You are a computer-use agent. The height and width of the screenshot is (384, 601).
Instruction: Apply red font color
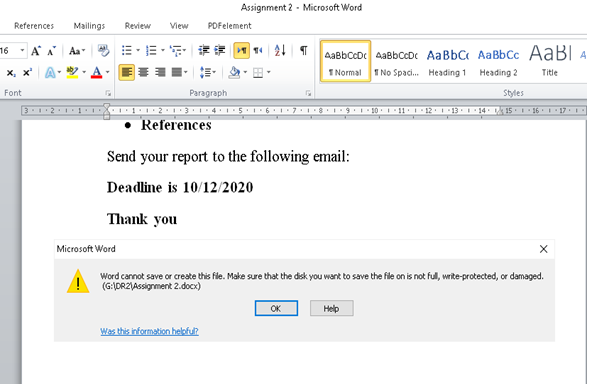(x=97, y=72)
